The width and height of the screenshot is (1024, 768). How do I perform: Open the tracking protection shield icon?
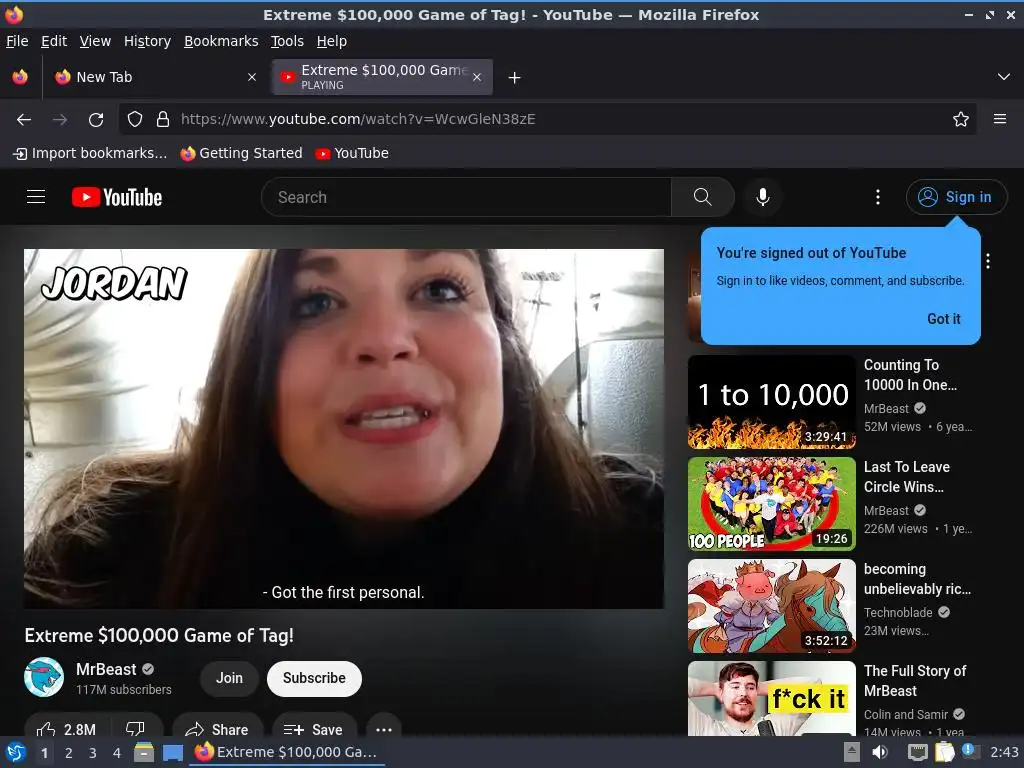(x=135, y=119)
